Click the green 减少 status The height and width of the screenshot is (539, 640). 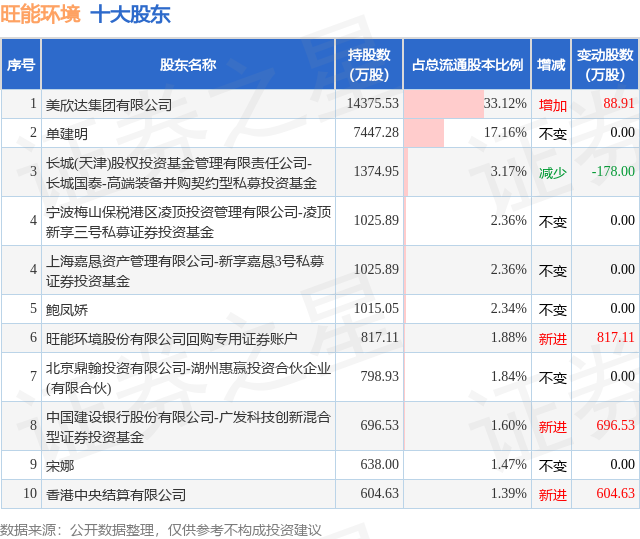pos(553,173)
